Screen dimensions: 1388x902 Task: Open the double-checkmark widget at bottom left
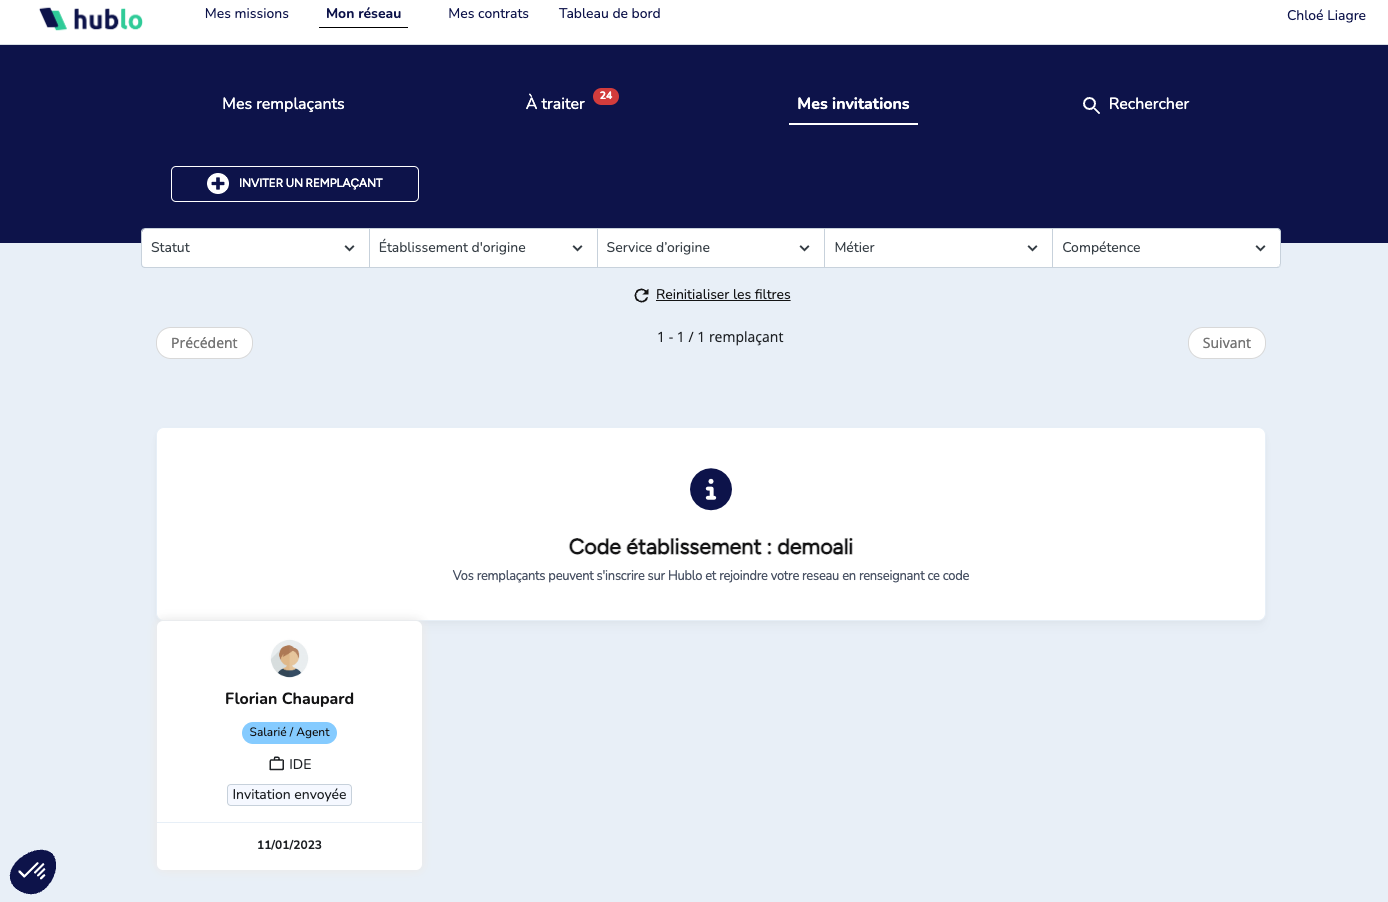point(33,871)
